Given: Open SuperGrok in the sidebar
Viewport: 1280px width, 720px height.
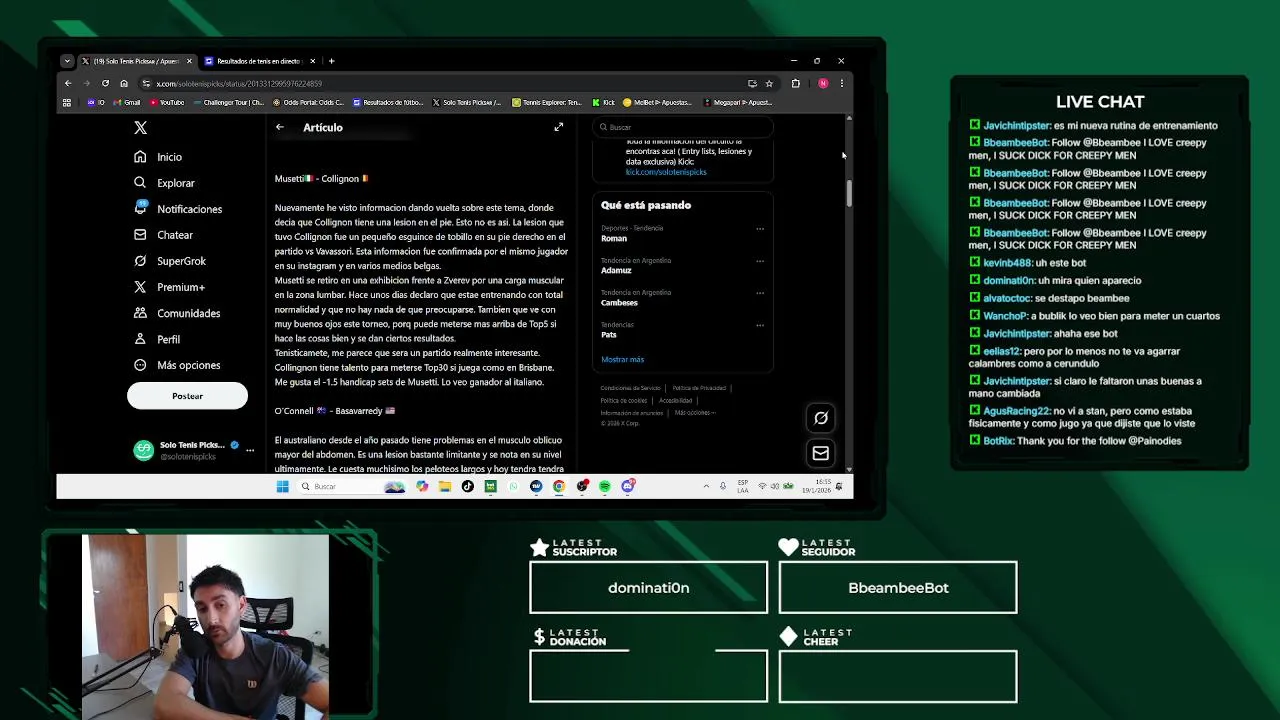Looking at the screenshot, I should (x=169, y=261).
